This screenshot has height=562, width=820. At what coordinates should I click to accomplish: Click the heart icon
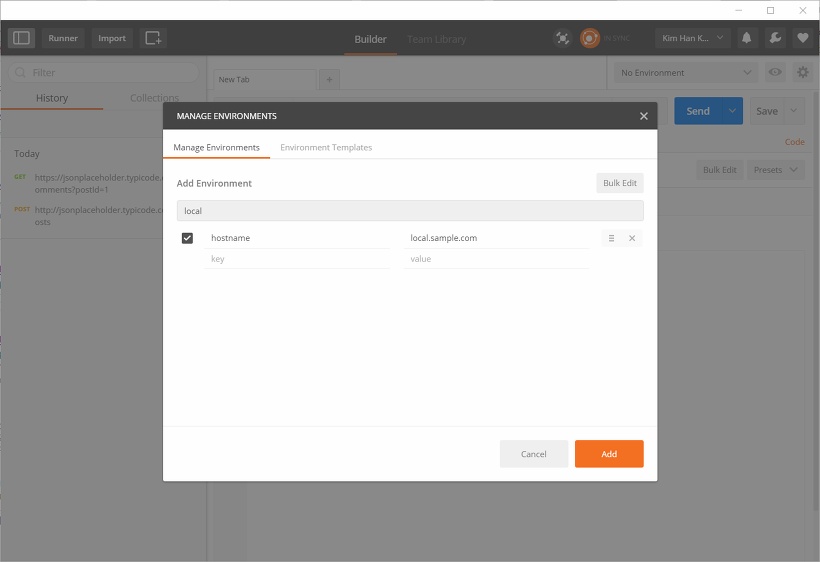tap(803, 38)
